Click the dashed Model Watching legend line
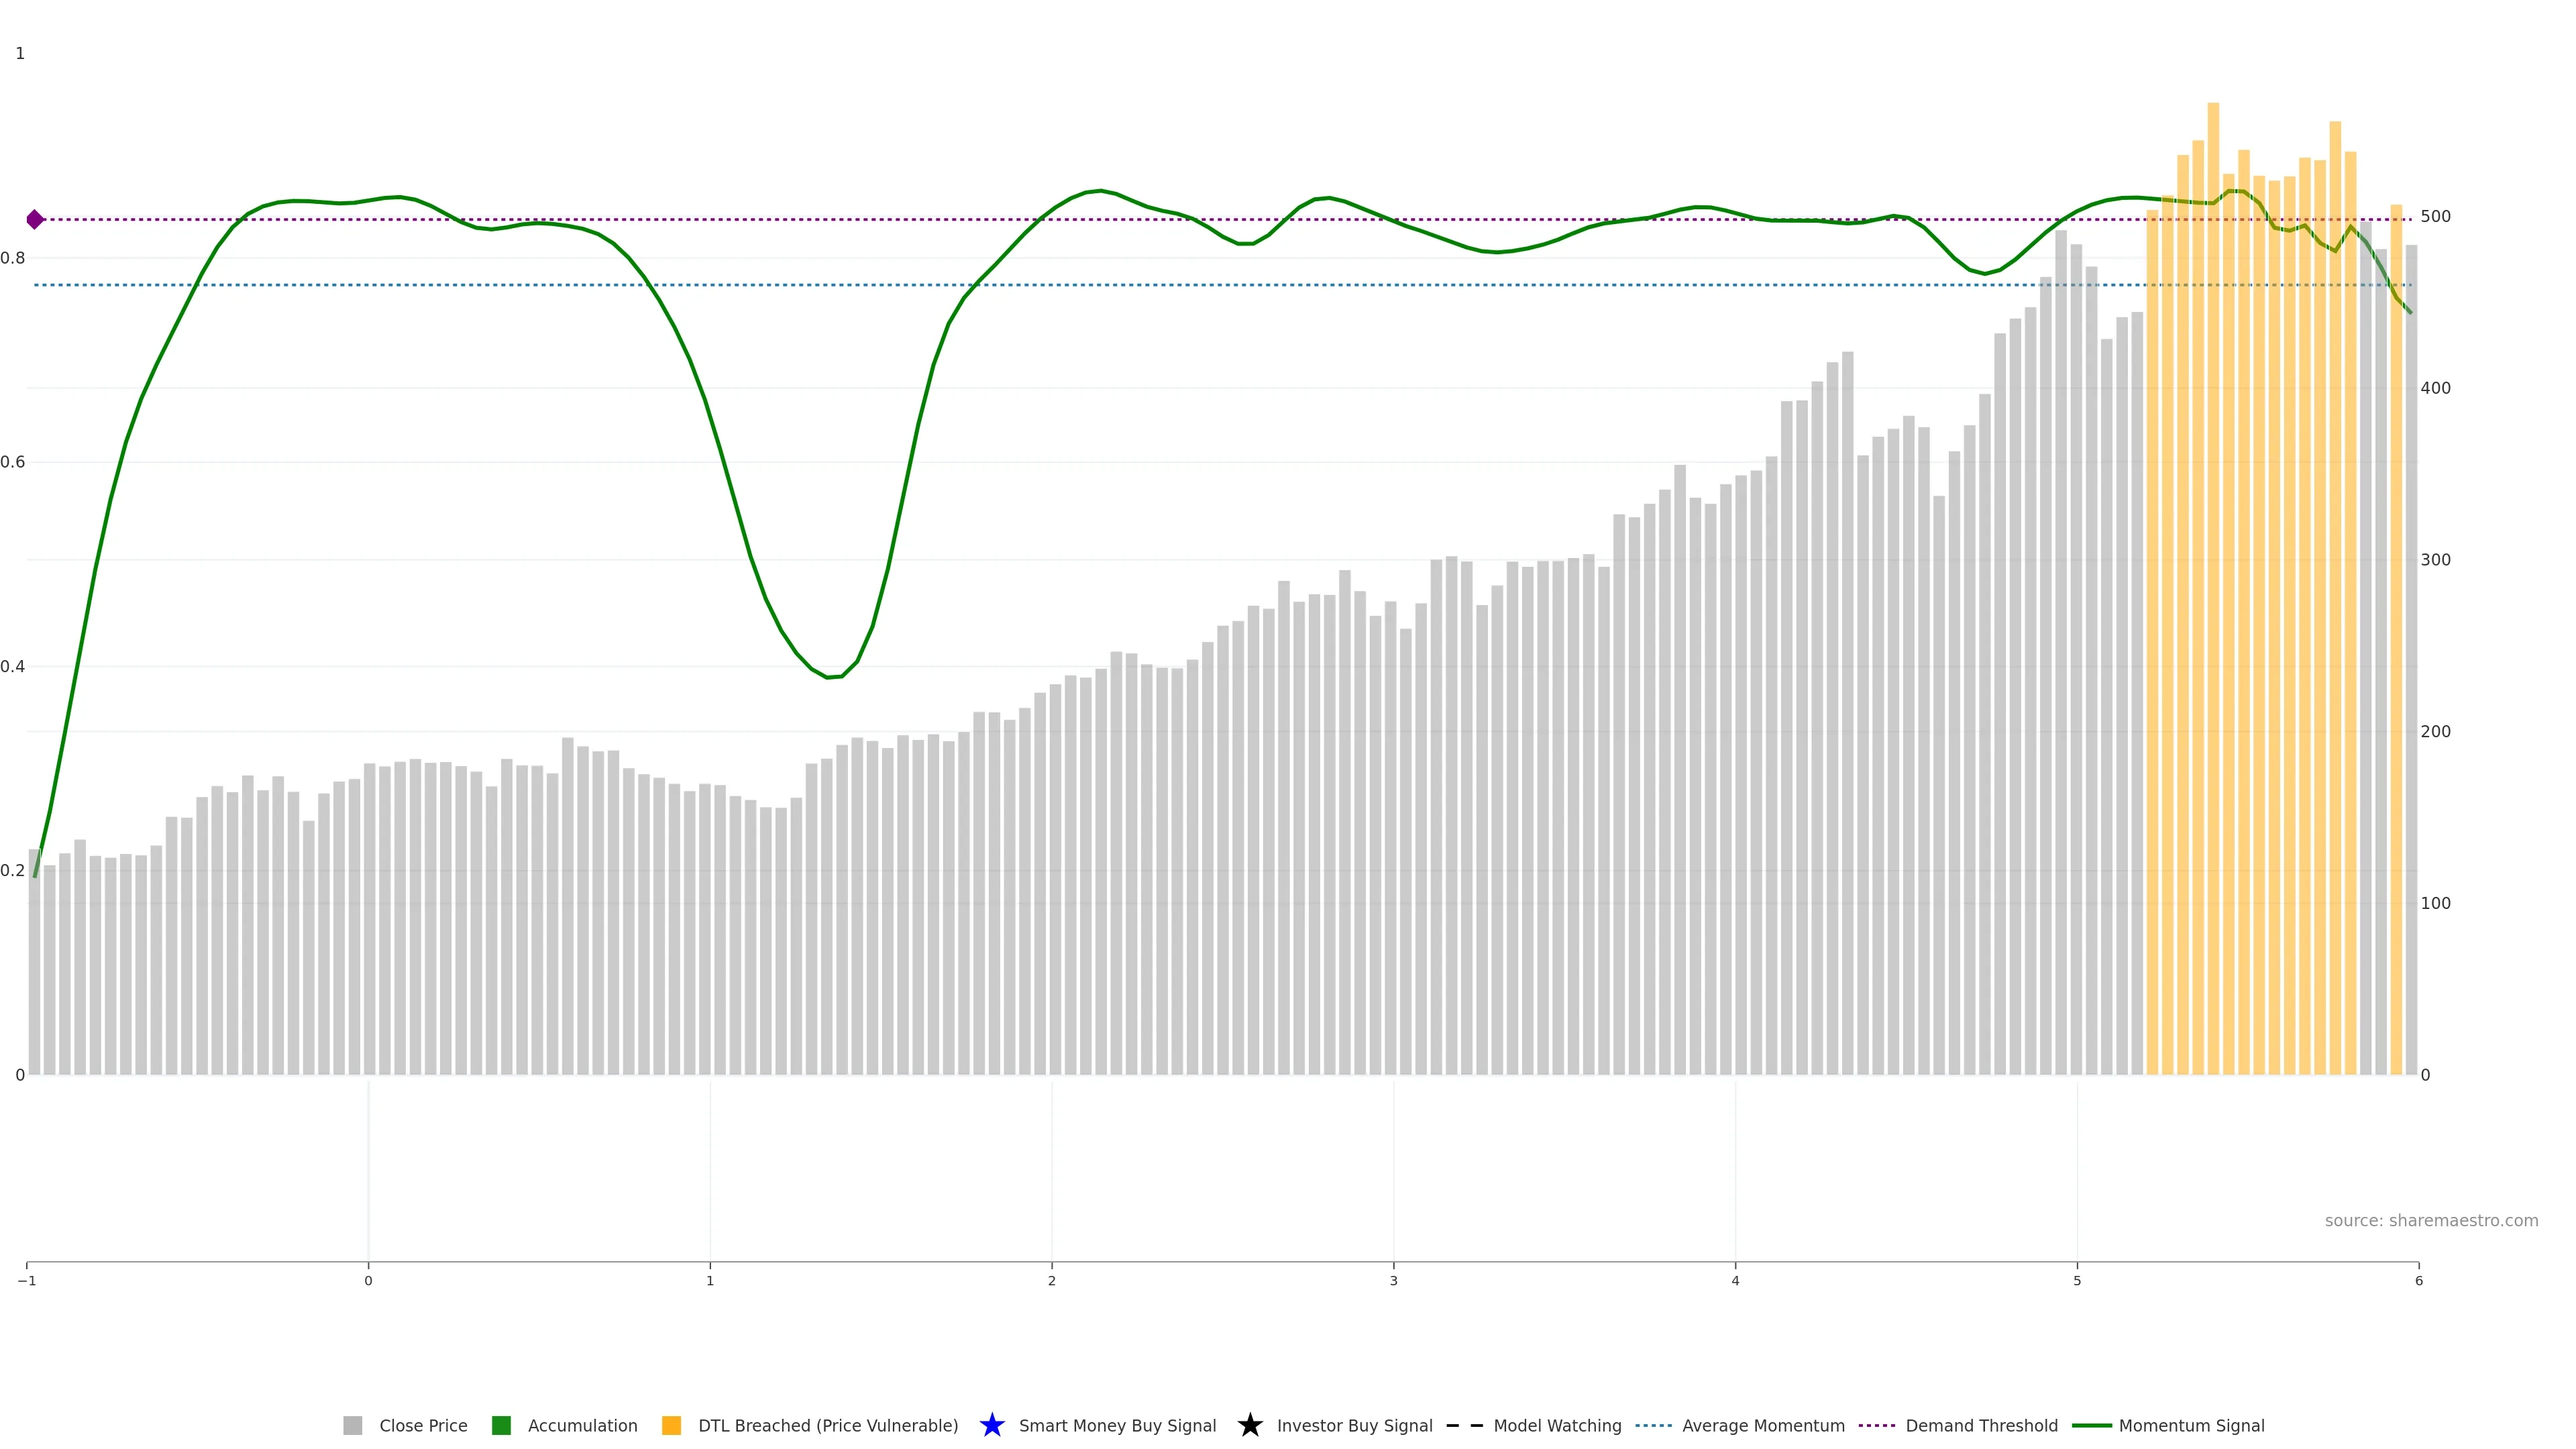2576x1449 pixels. [x=1464, y=1425]
